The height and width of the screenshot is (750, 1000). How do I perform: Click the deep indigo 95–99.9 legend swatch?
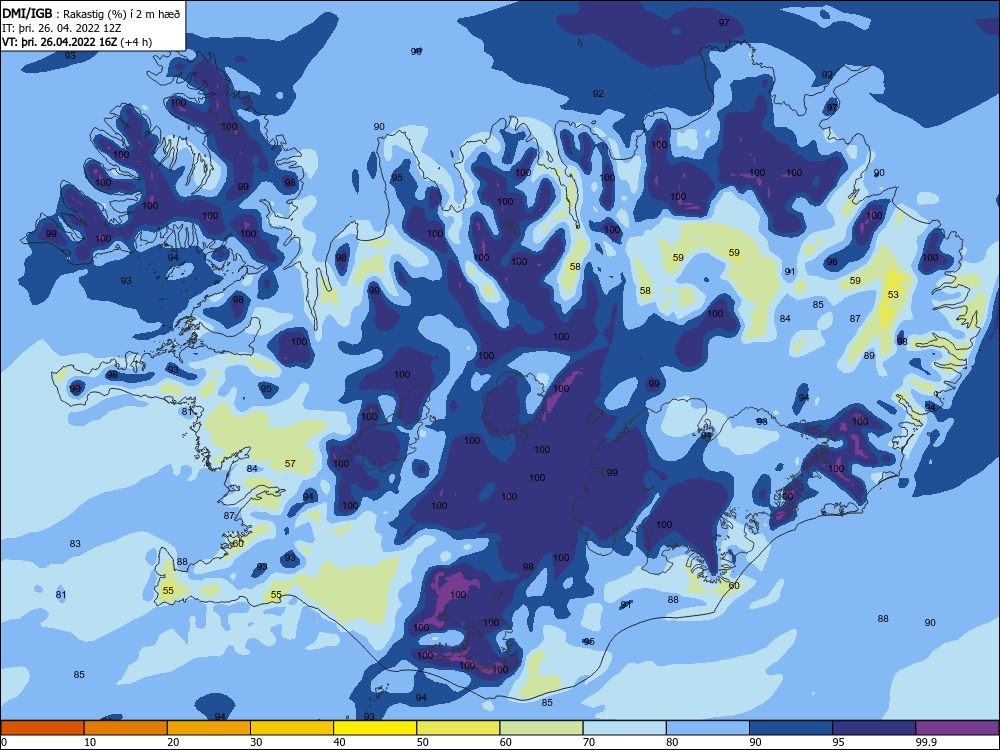coord(874,728)
